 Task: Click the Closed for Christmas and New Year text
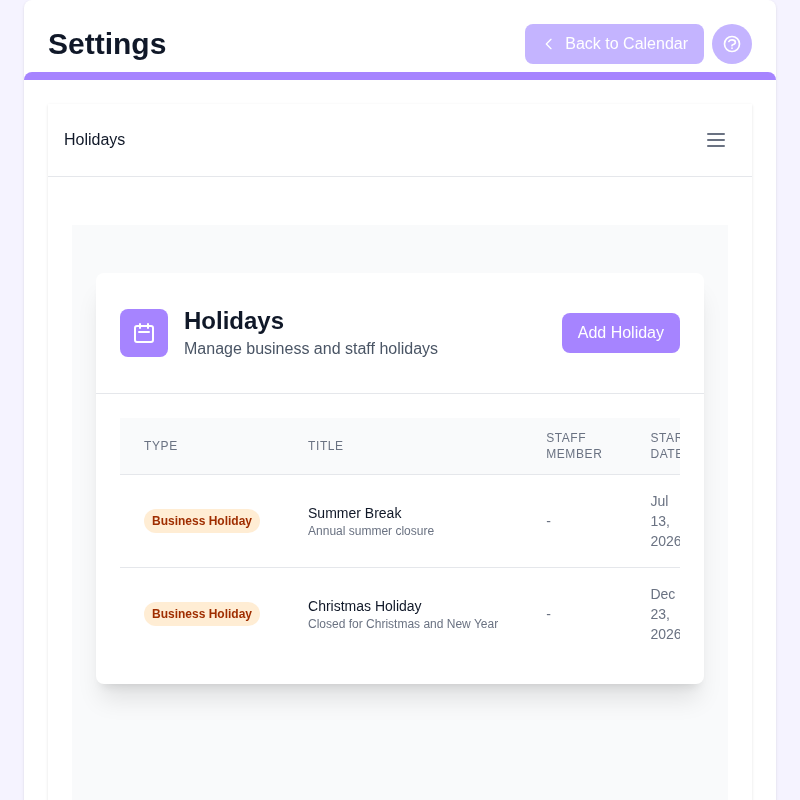coord(403,624)
